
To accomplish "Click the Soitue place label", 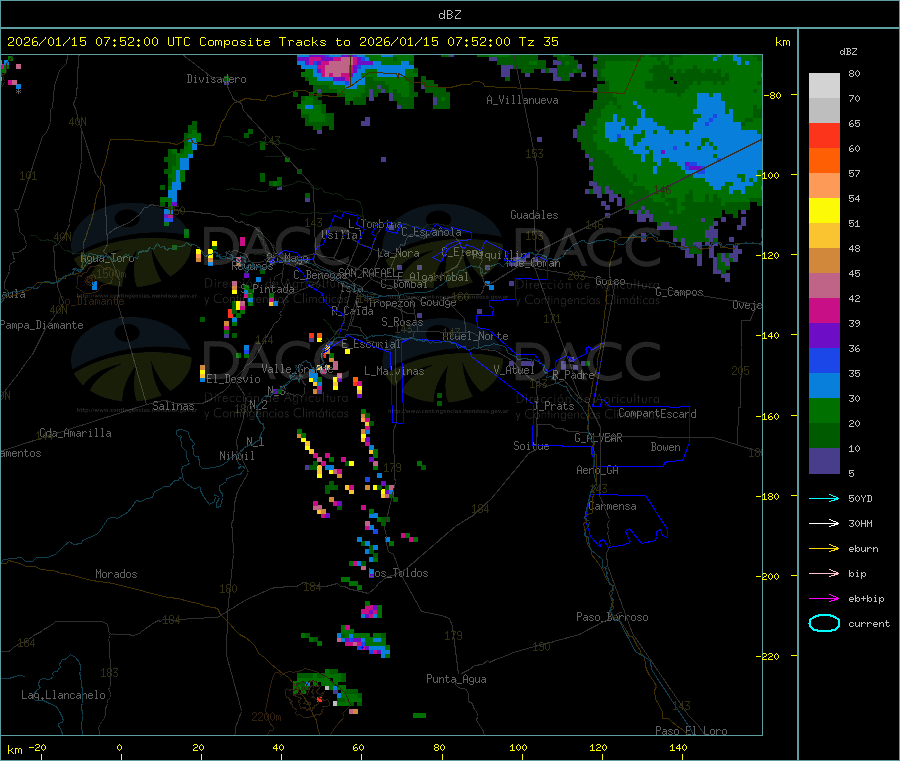I will (531, 446).
